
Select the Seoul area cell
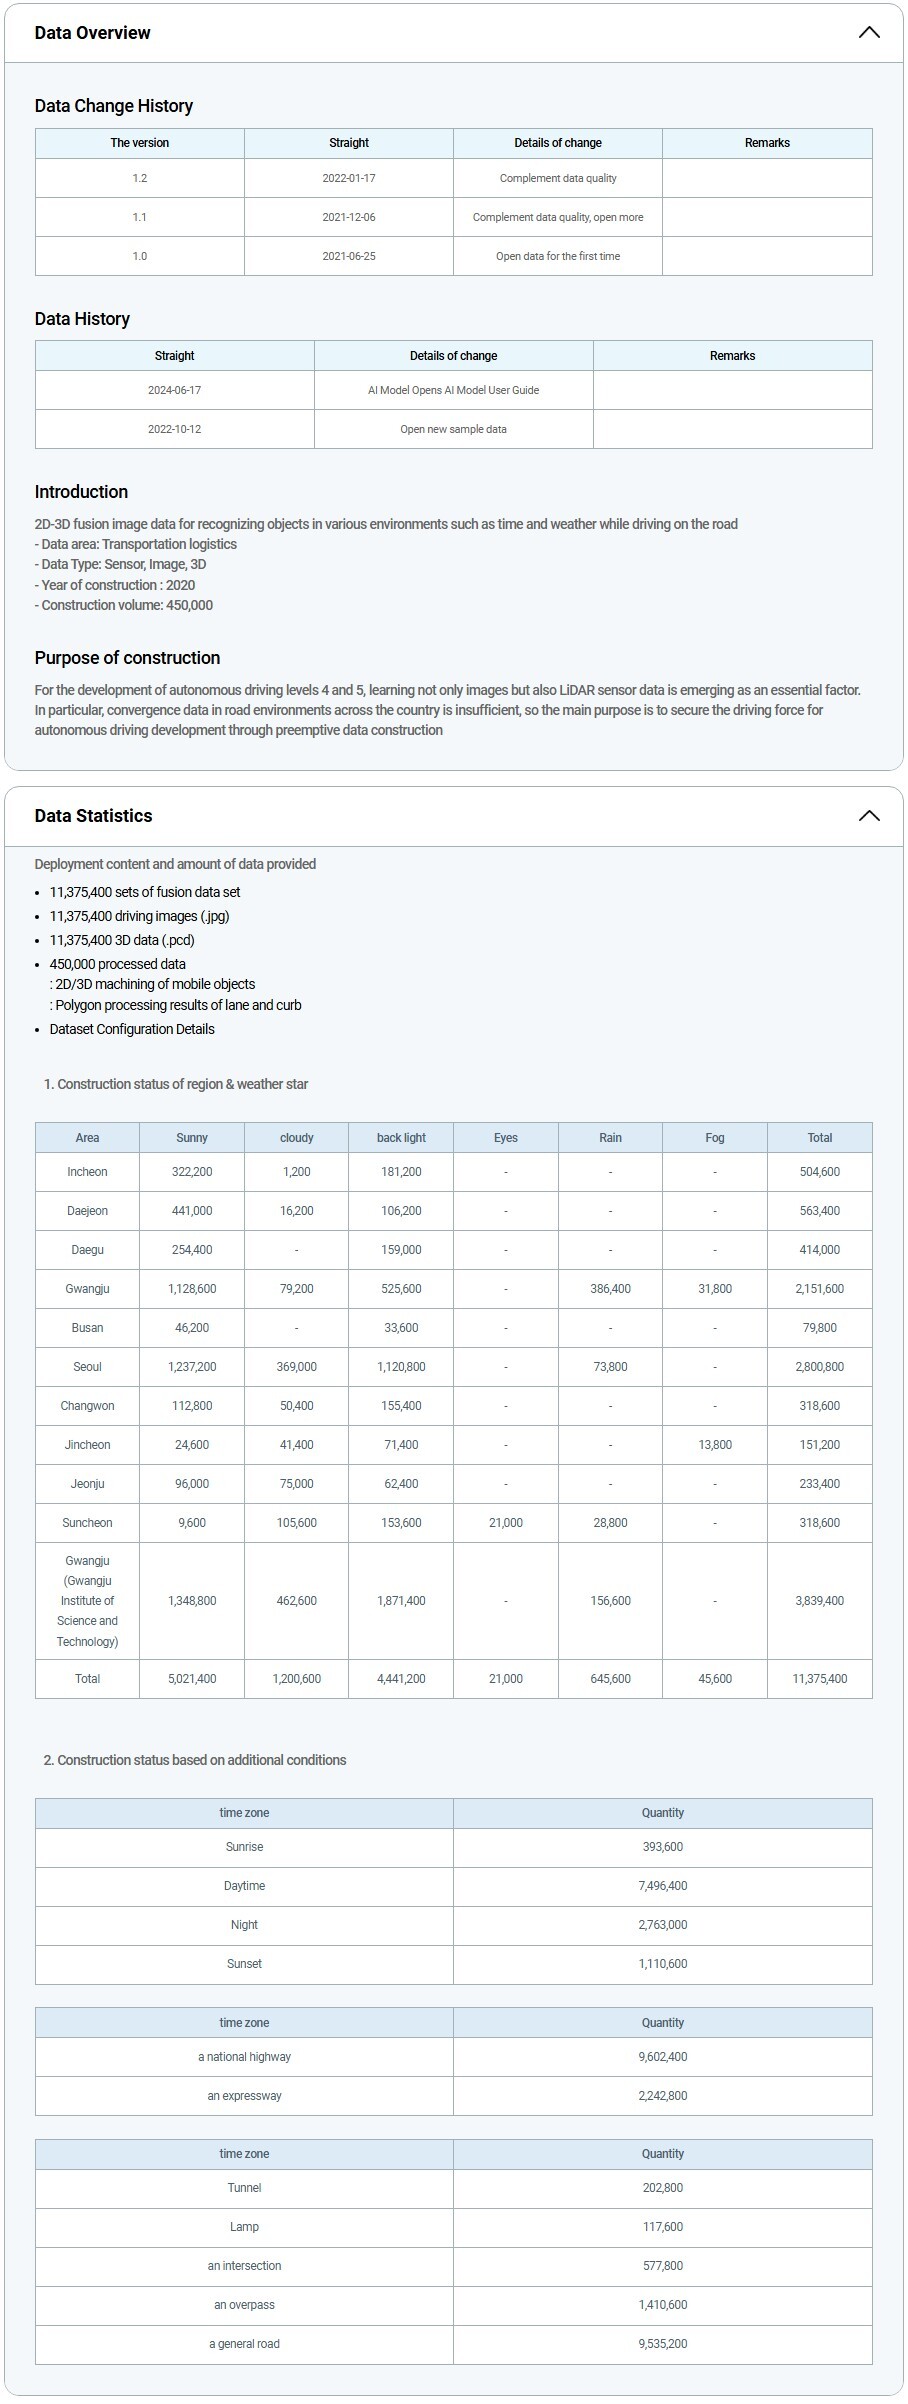[87, 1367]
